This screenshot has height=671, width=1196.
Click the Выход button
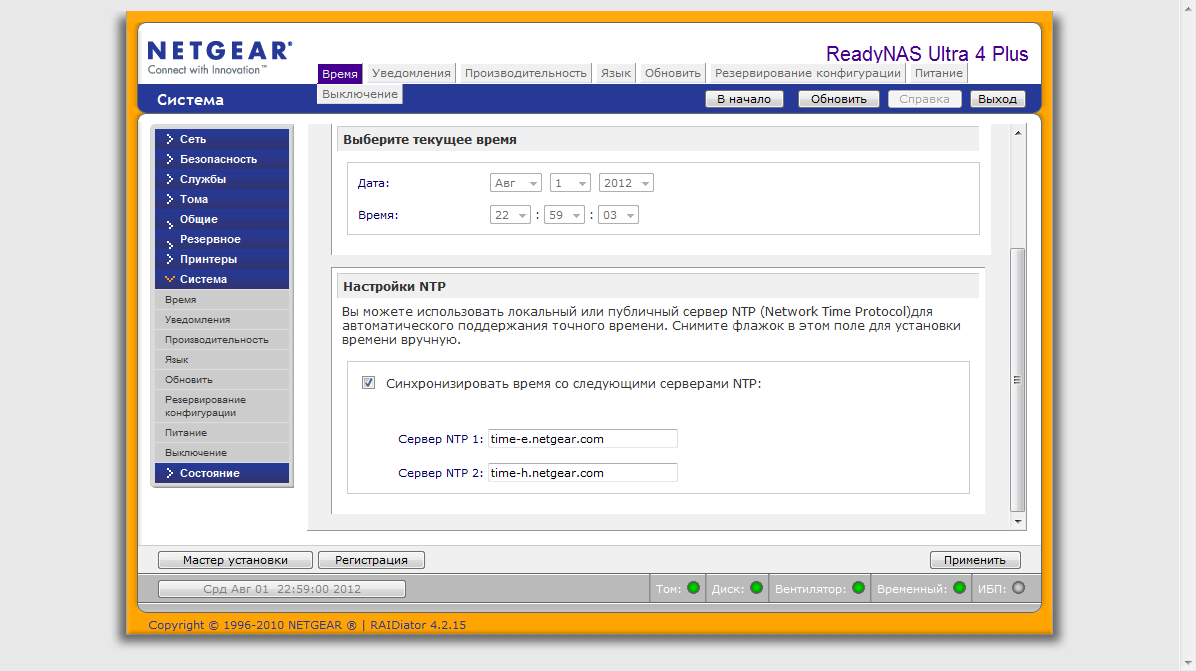(x=998, y=99)
